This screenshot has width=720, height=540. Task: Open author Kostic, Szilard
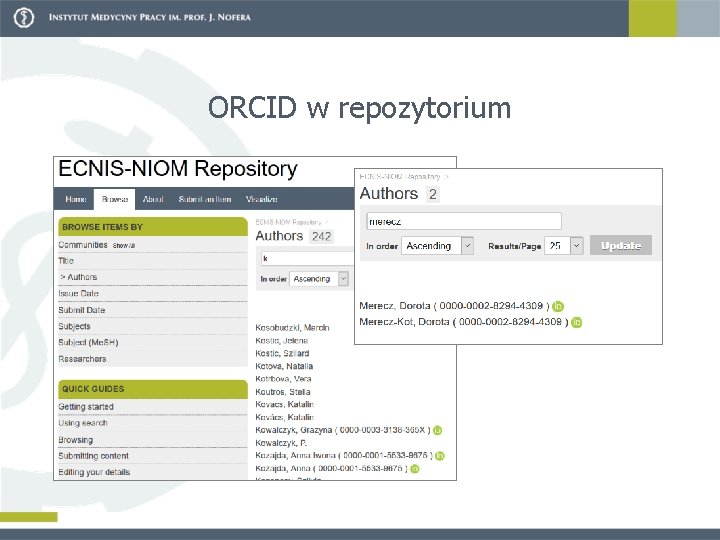pos(282,353)
